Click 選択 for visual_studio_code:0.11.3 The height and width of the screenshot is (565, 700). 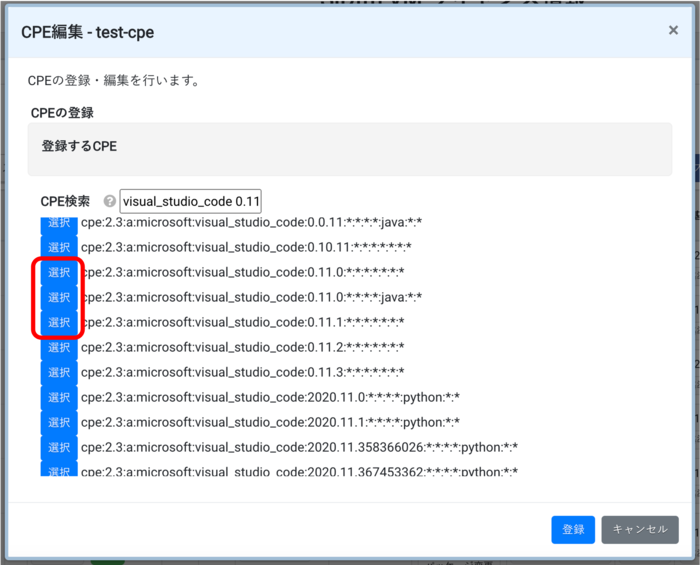point(59,372)
